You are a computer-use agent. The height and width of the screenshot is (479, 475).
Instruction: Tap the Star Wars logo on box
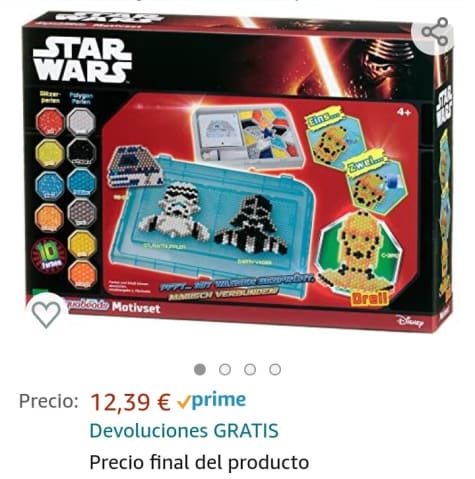(x=83, y=59)
